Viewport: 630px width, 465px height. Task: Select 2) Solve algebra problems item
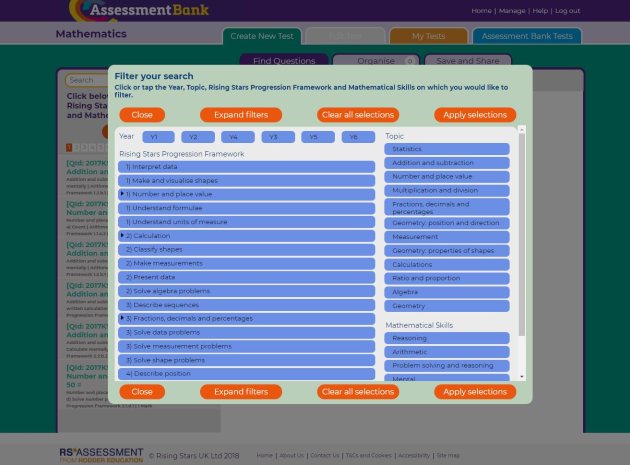(246, 291)
